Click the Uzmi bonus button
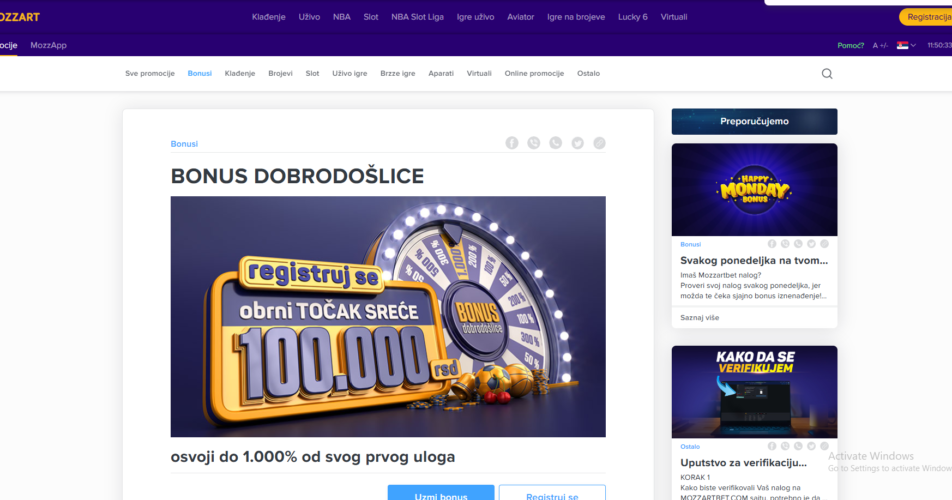Viewport: 952px width, 500px height. (441, 494)
